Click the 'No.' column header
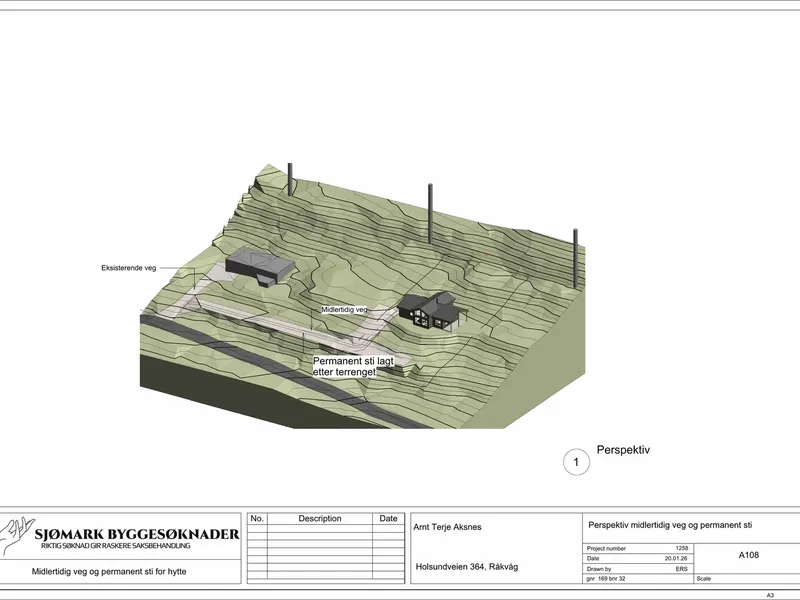 click(257, 518)
